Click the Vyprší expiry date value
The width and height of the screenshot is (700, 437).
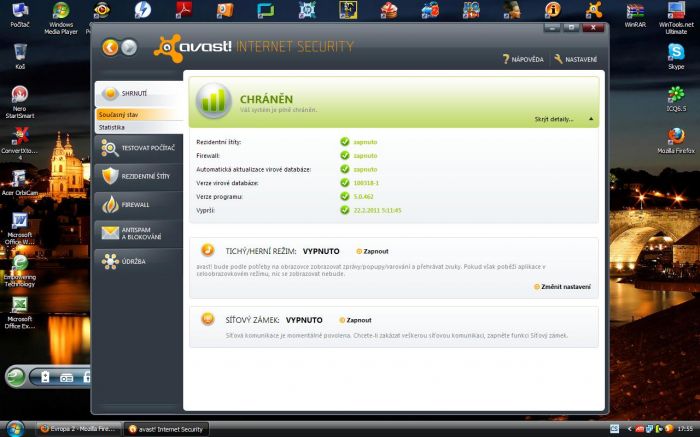[377, 210]
